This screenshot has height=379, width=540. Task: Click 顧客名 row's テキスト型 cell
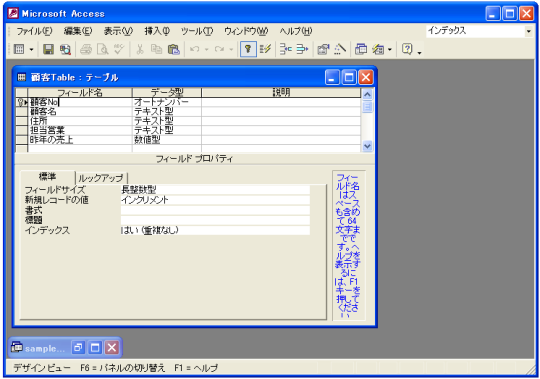[x=167, y=112]
